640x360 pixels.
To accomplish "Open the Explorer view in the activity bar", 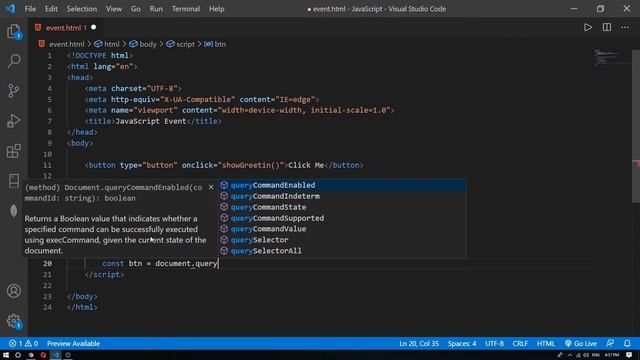I will click(13, 31).
